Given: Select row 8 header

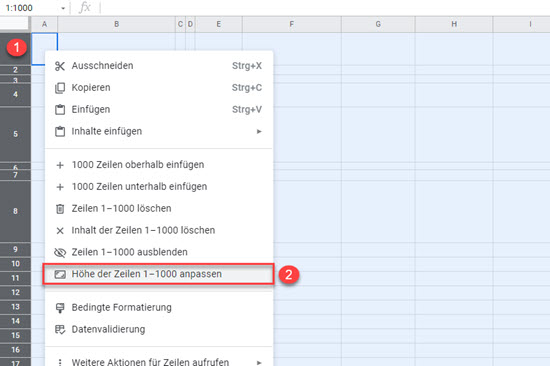Looking at the screenshot, I should [x=15, y=211].
